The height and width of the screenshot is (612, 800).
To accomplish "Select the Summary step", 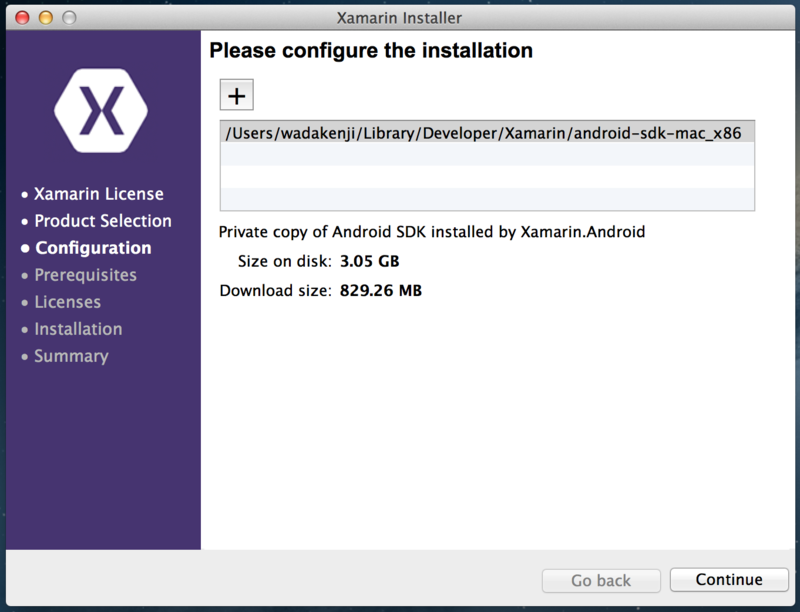I will pos(71,356).
